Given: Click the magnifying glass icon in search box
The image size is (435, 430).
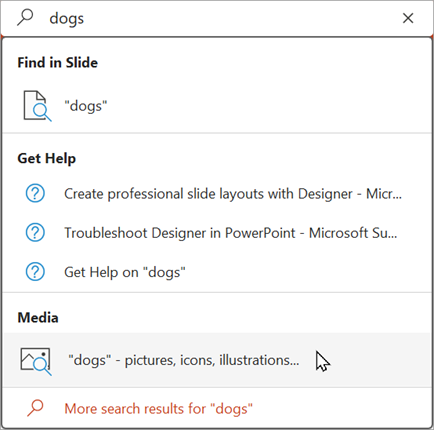Looking at the screenshot, I should 25,18.
